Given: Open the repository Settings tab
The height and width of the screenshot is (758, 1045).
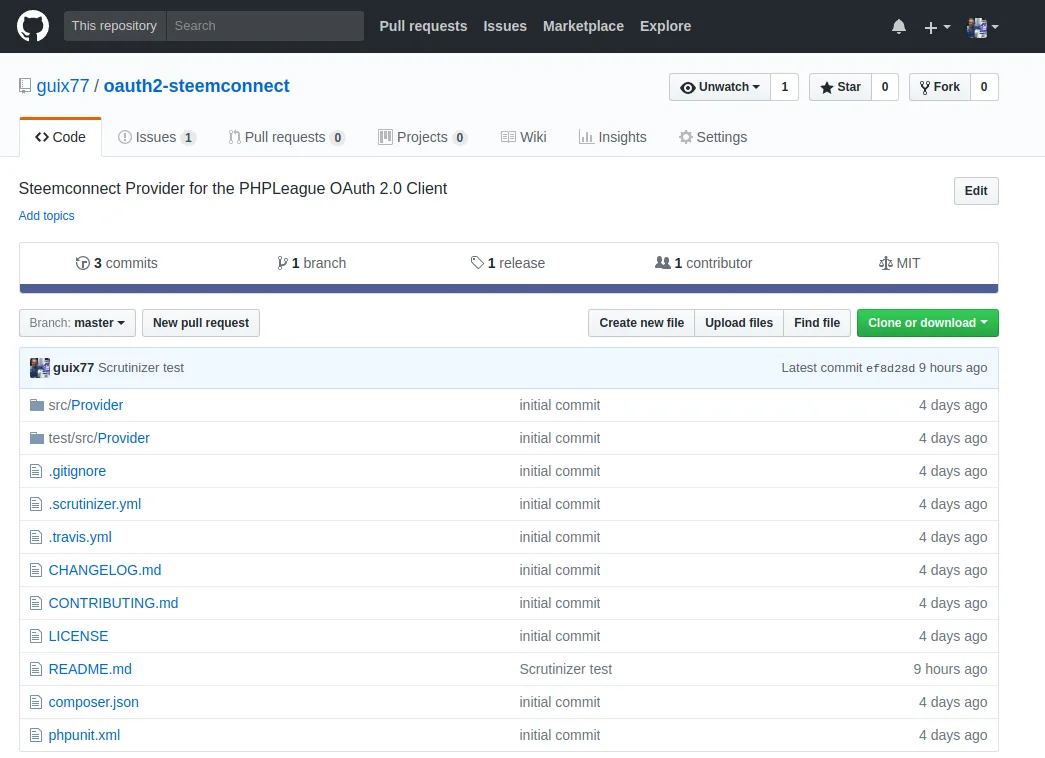Looking at the screenshot, I should pyautogui.click(x=713, y=137).
